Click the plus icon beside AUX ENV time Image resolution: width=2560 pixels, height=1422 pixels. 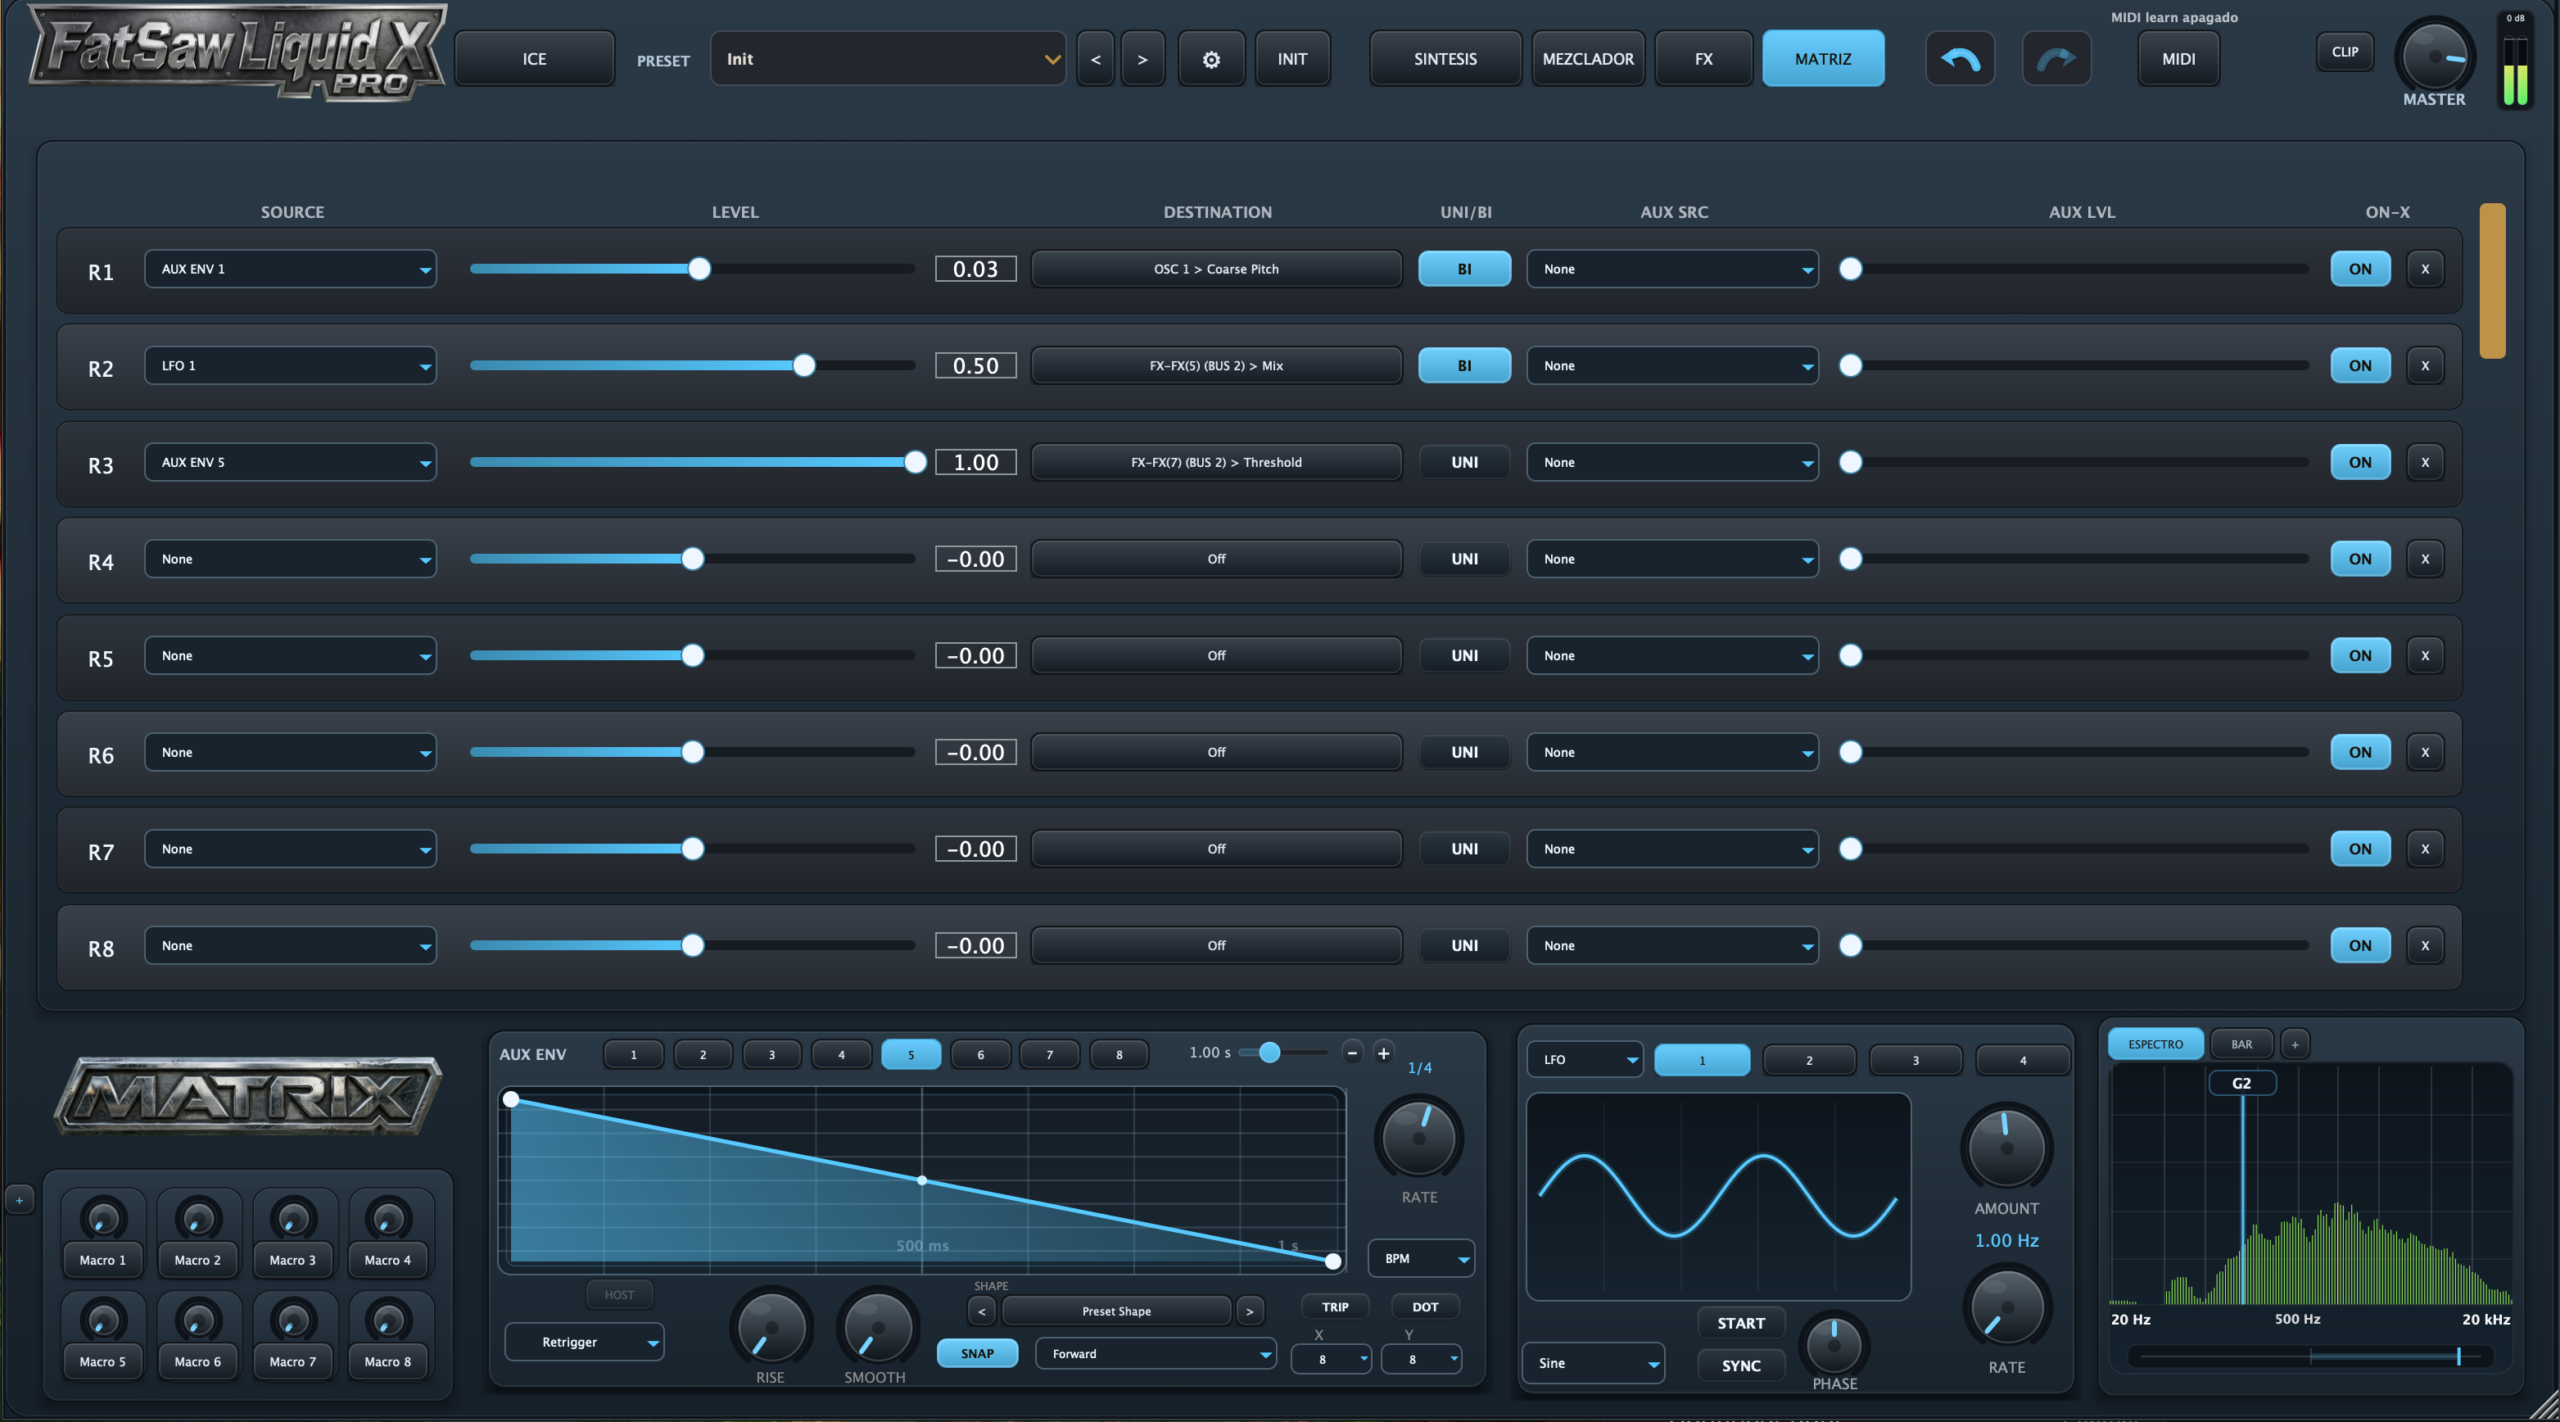pyautogui.click(x=1383, y=1053)
